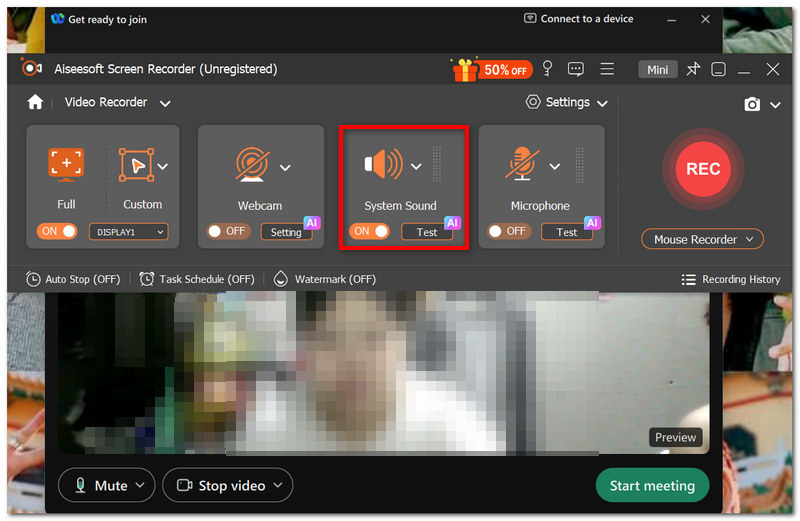
Task: Select the Custom region recording icon
Action: tap(136, 164)
